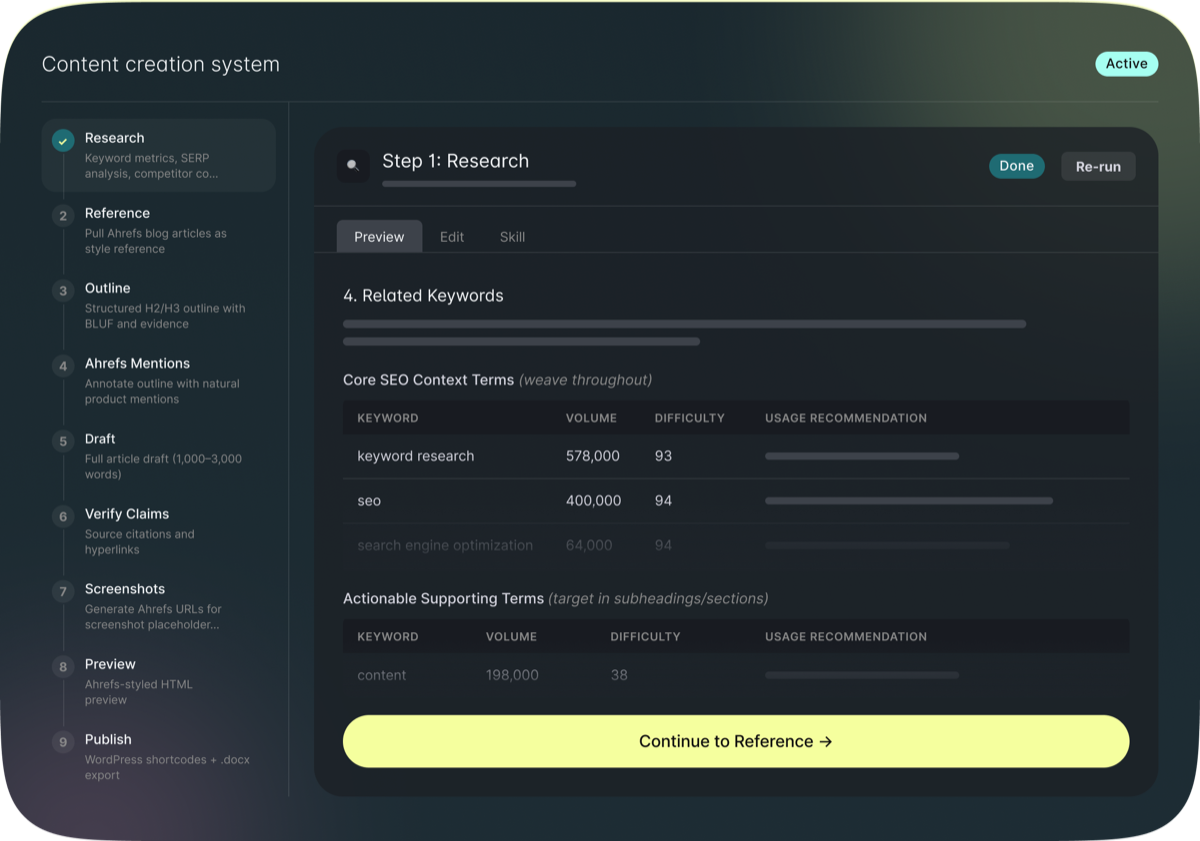Click 'WordPress shortcodes + .docx export' description

tap(167, 767)
